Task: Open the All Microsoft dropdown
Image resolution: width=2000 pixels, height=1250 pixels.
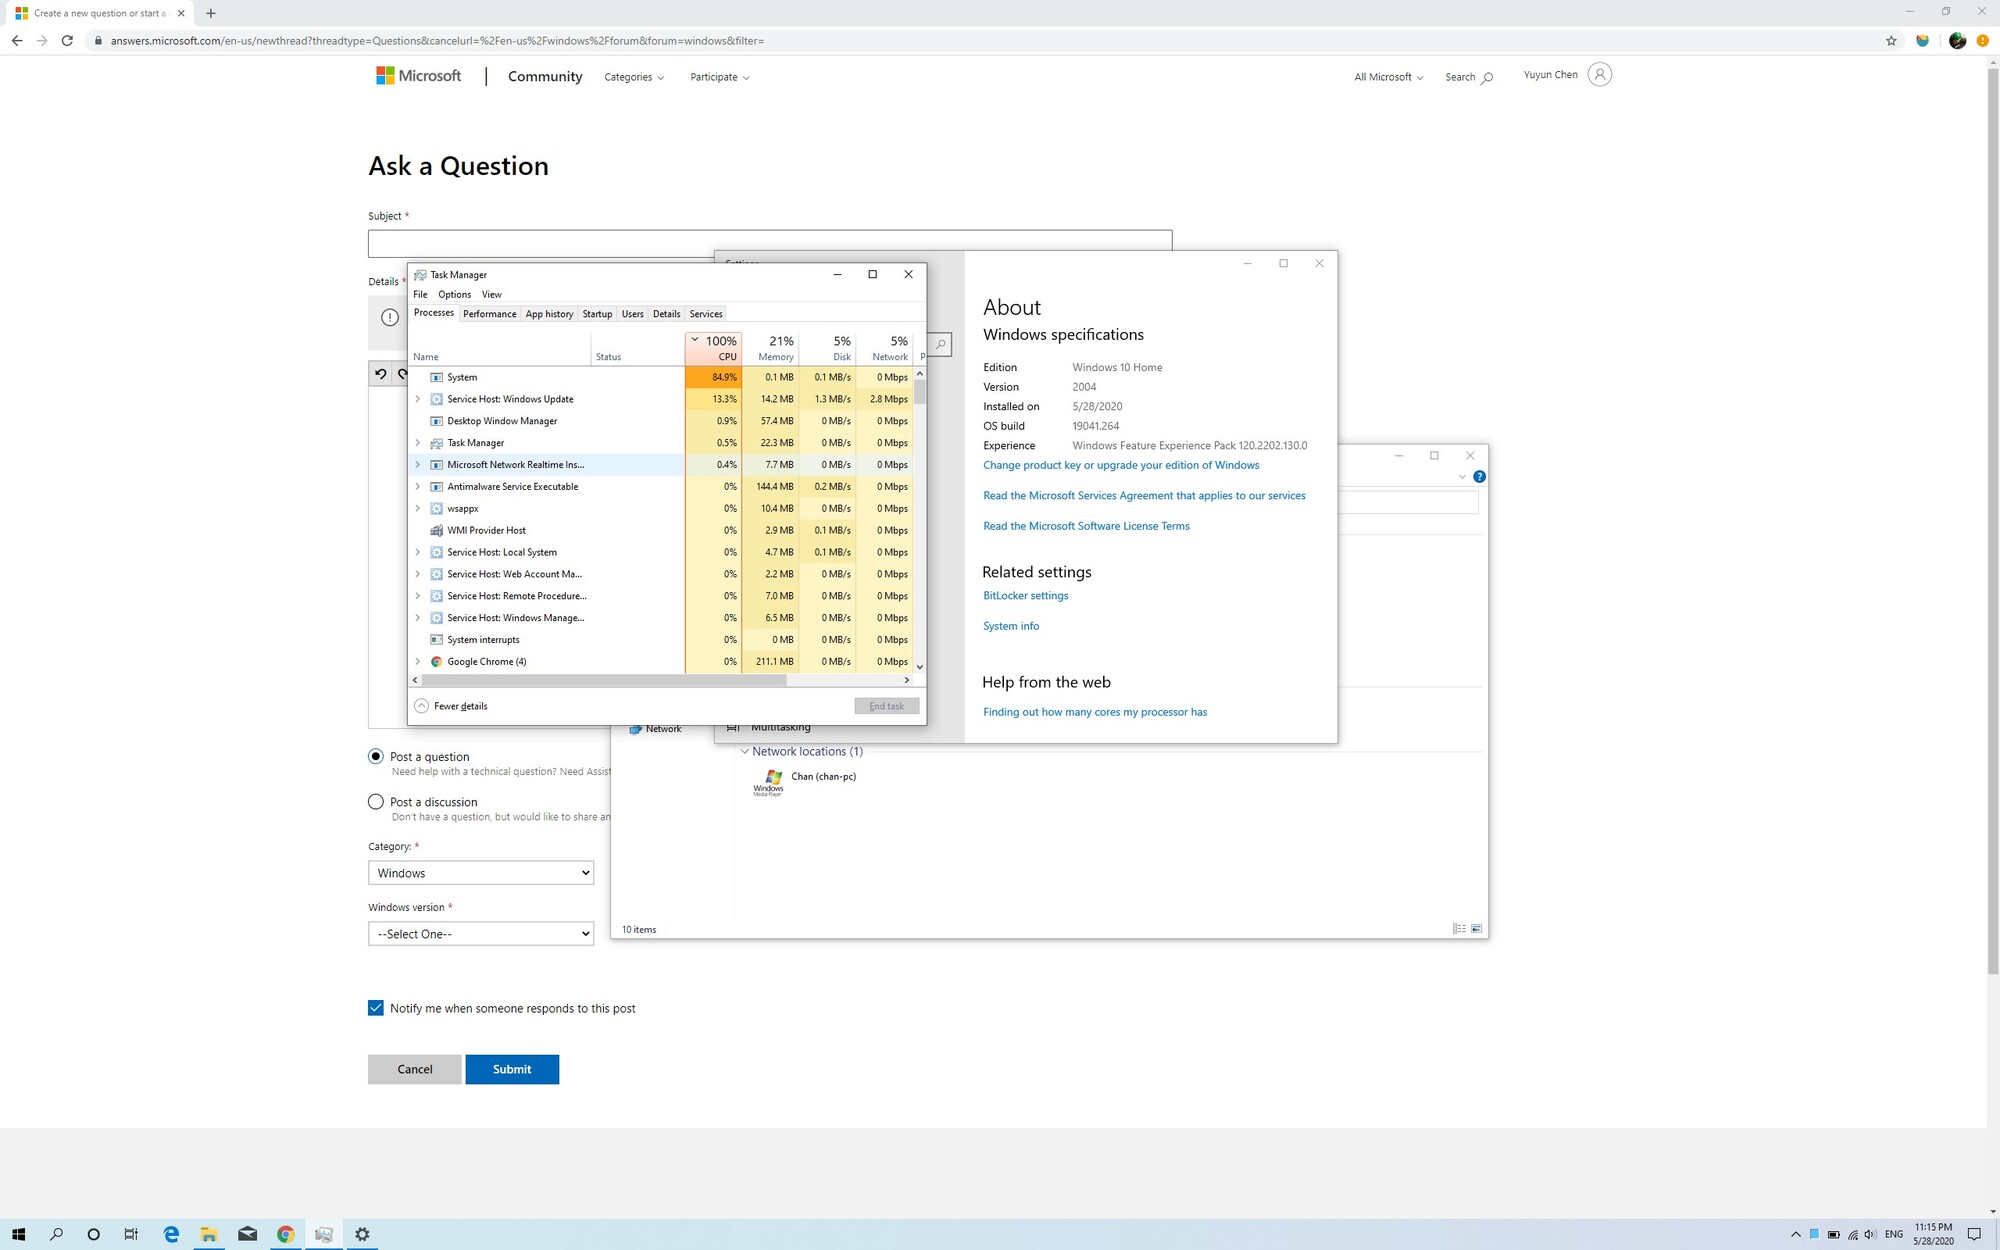Action: point(1388,77)
